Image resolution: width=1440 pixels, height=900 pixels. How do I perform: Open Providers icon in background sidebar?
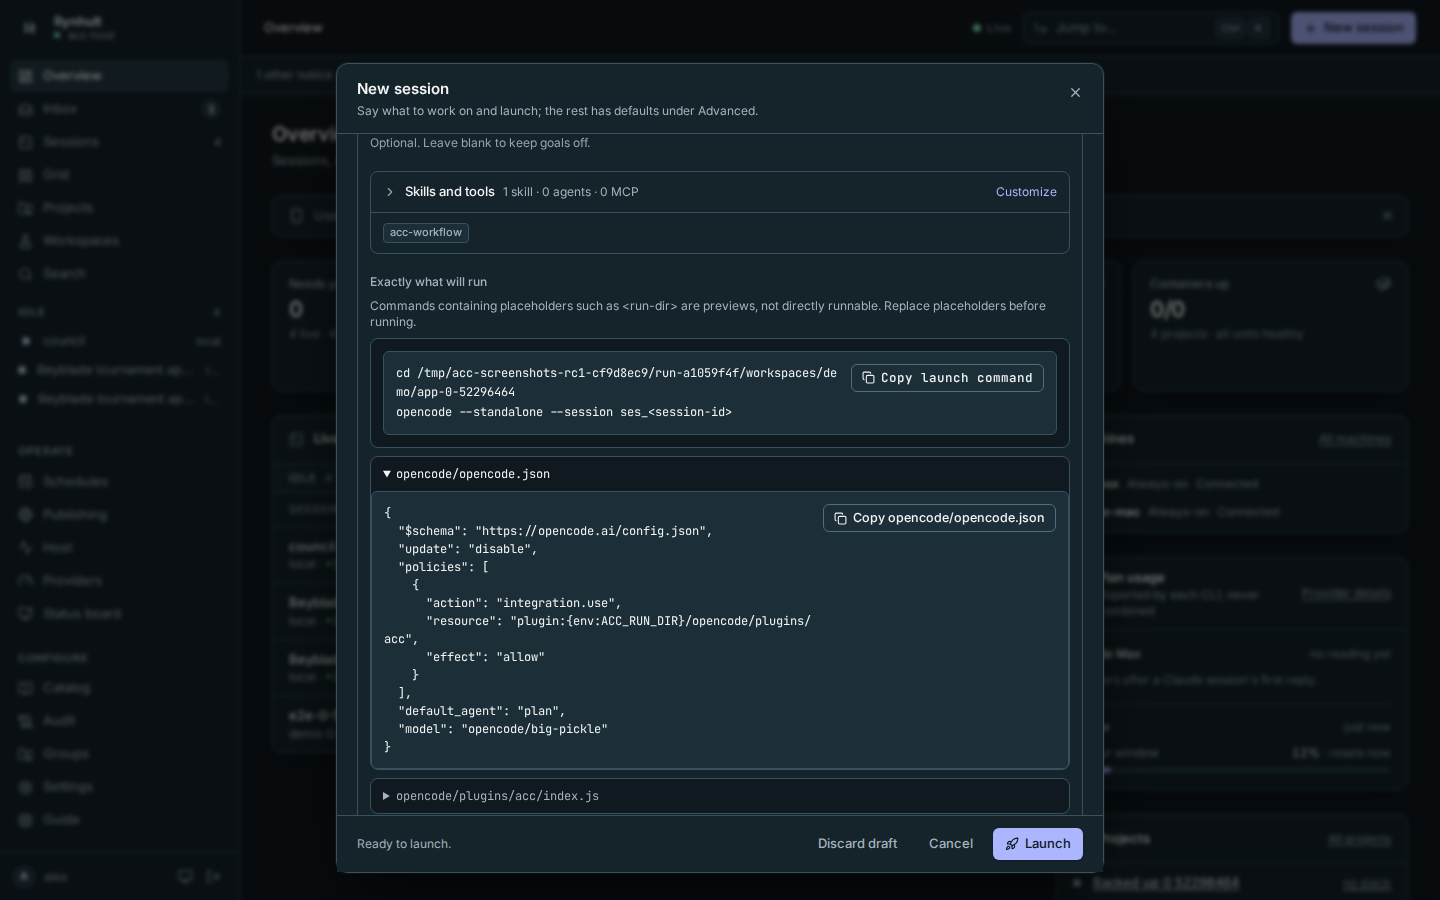click(27, 581)
